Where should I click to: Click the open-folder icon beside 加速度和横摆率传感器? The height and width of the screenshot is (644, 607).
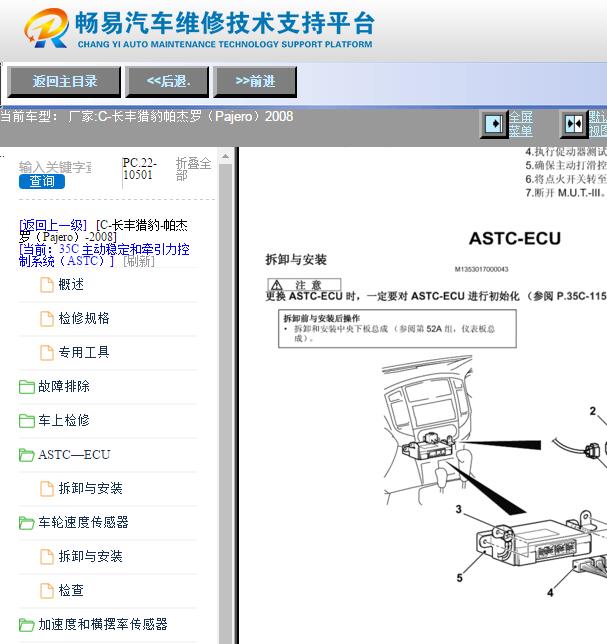(x=27, y=625)
